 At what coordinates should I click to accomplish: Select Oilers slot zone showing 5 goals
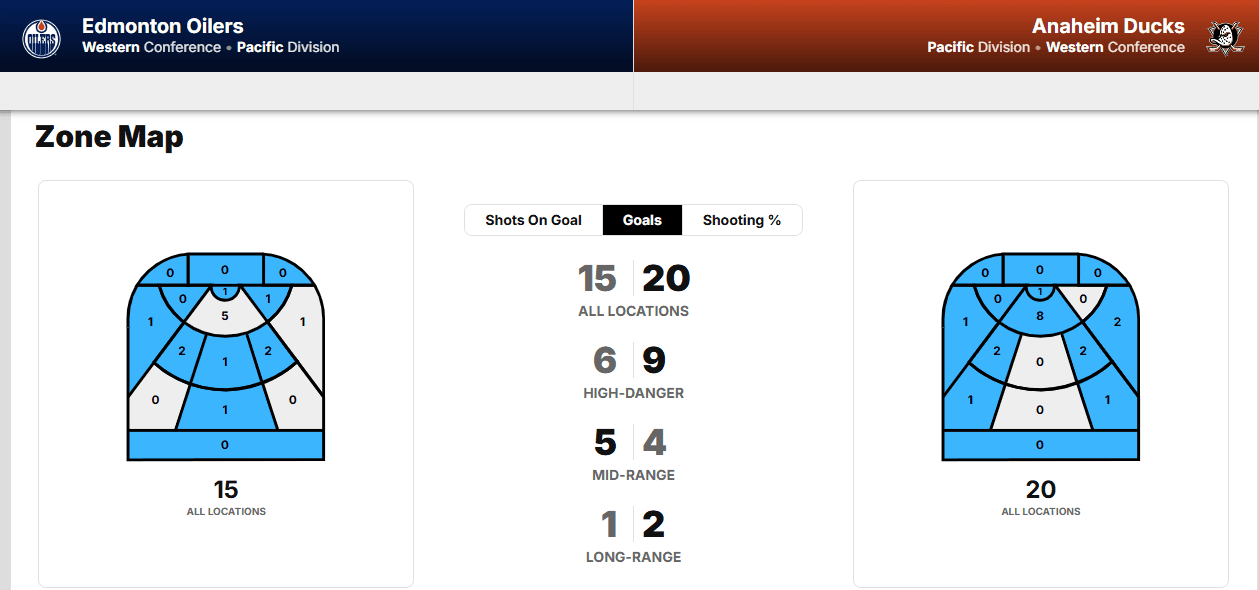(x=225, y=317)
